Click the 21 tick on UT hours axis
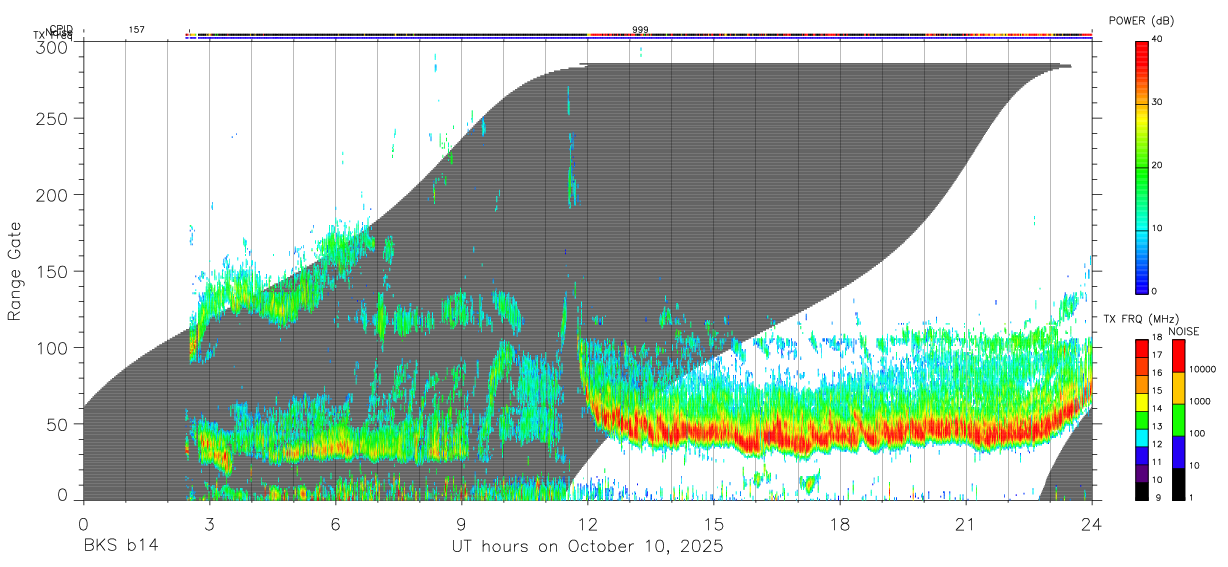 pyautogui.click(x=966, y=524)
